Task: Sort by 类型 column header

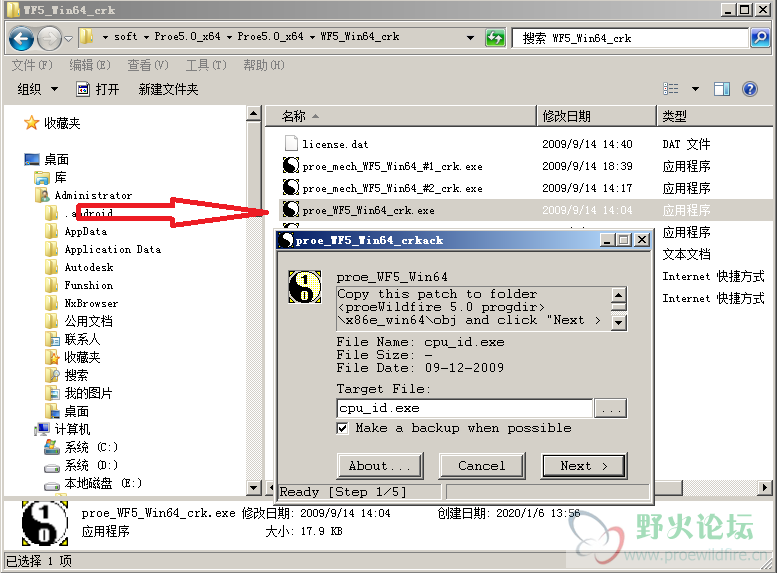Action: click(x=714, y=116)
